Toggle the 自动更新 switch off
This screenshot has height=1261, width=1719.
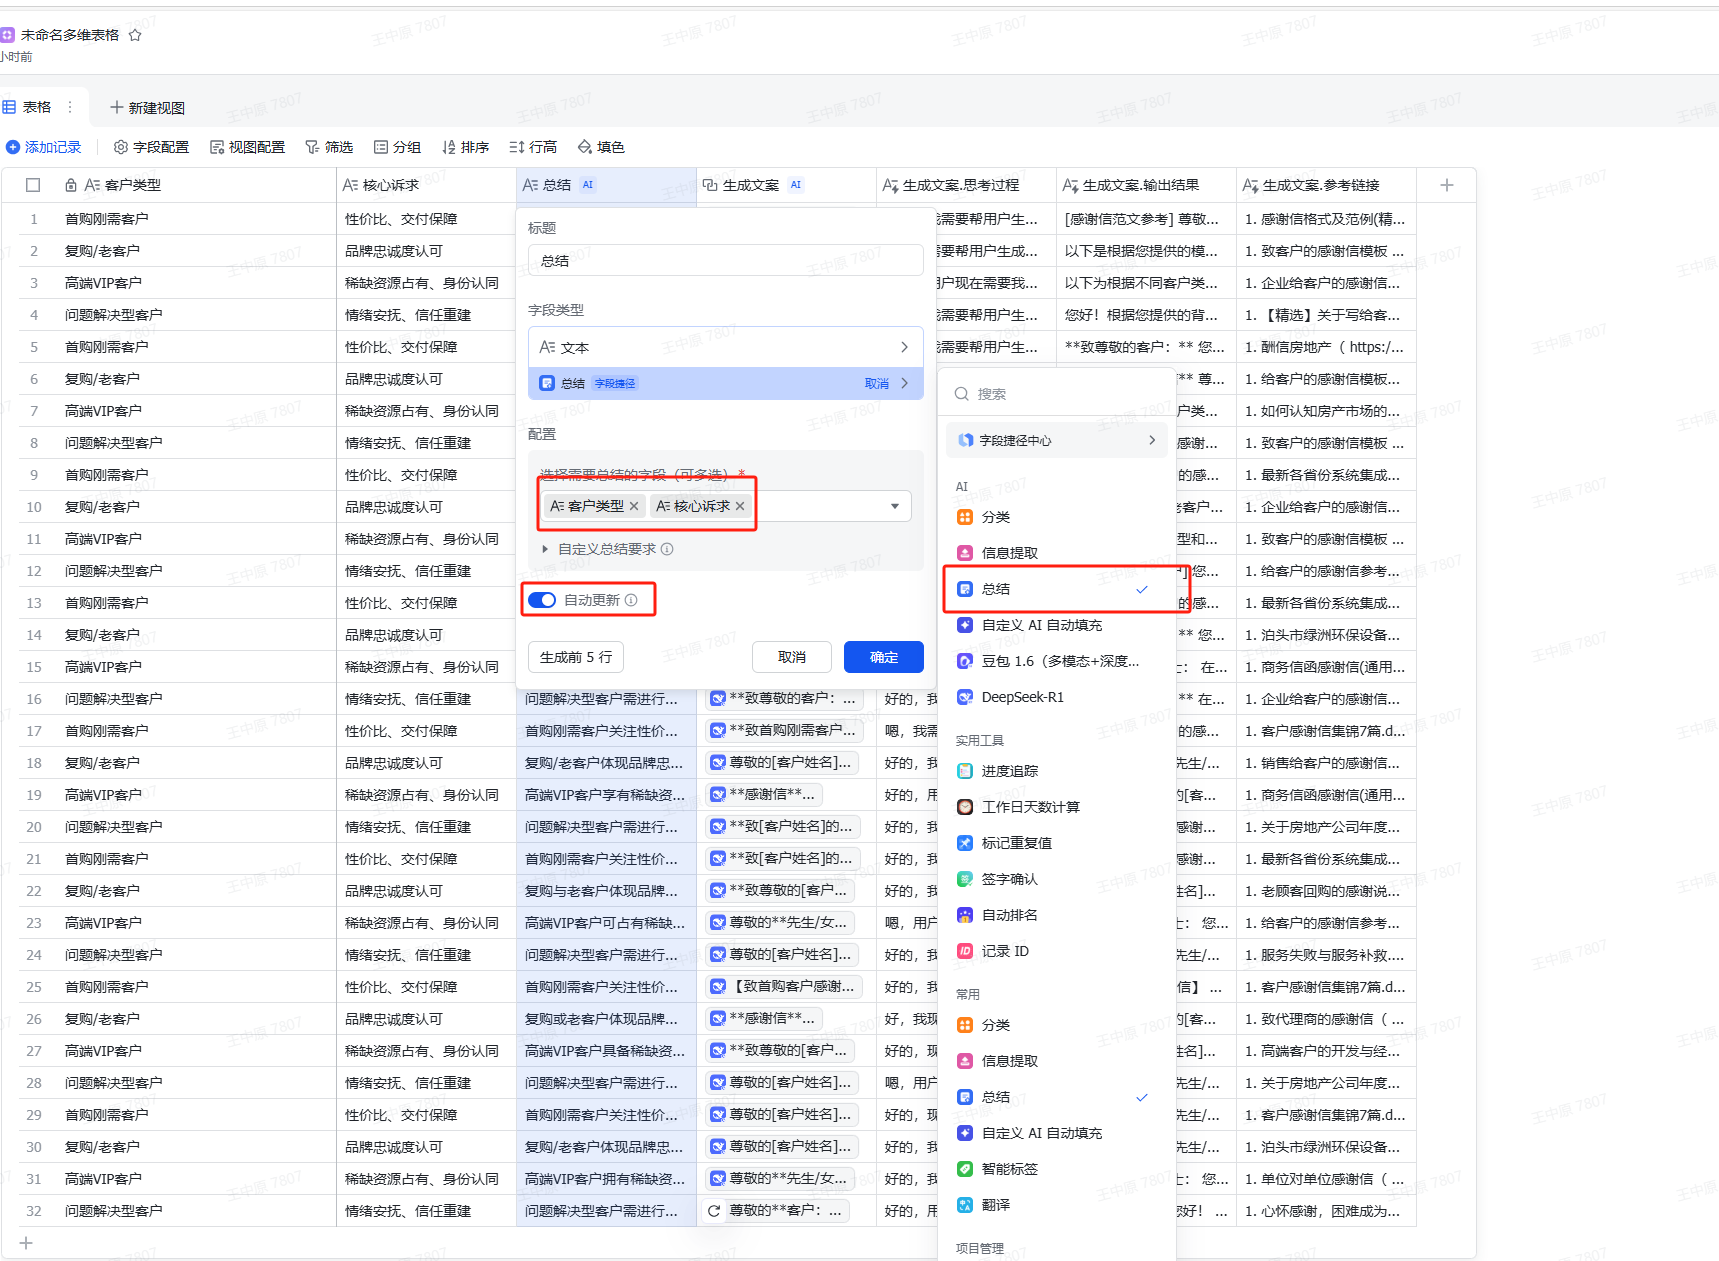[x=542, y=600]
